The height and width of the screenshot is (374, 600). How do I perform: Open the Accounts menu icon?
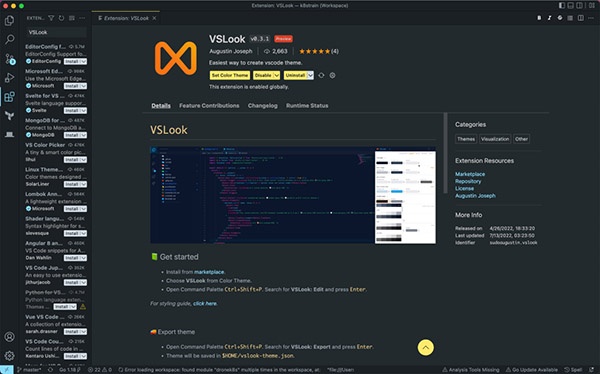coord(10,337)
